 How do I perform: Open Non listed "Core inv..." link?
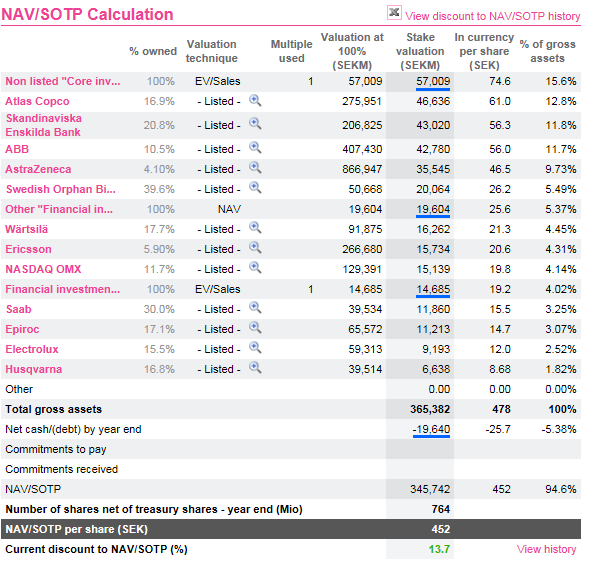point(63,81)
